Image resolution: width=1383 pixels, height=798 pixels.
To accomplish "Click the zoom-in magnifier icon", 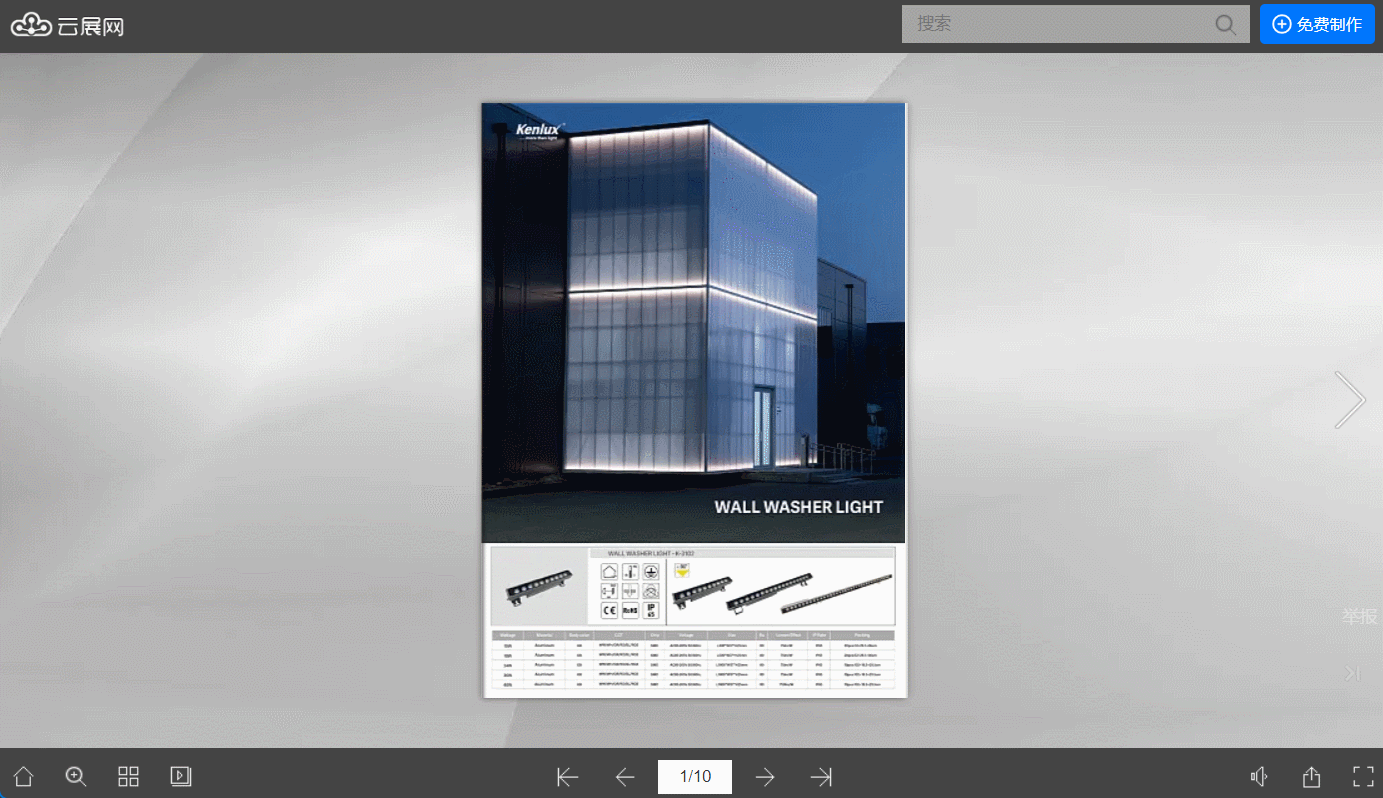I will (x=76, y=776).
